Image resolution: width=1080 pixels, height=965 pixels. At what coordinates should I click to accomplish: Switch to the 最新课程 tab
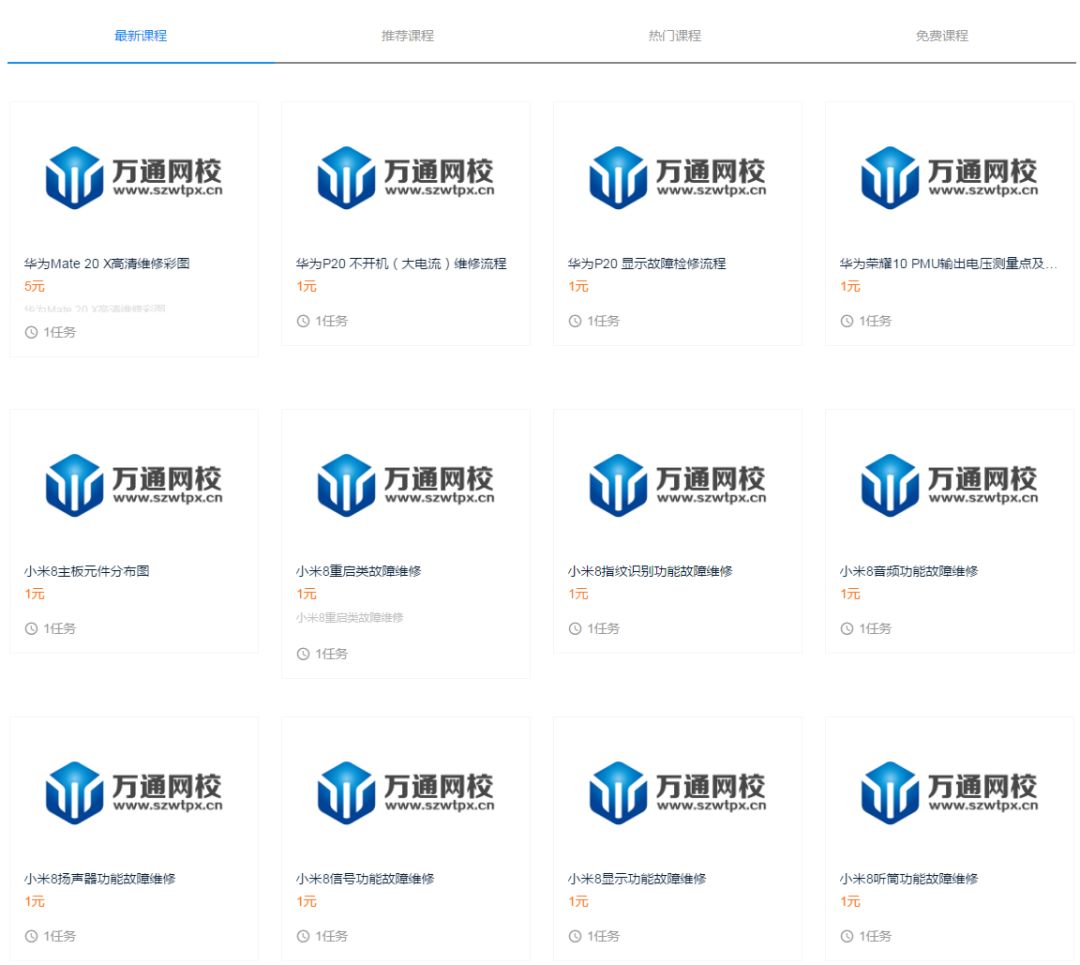(141, 36)
